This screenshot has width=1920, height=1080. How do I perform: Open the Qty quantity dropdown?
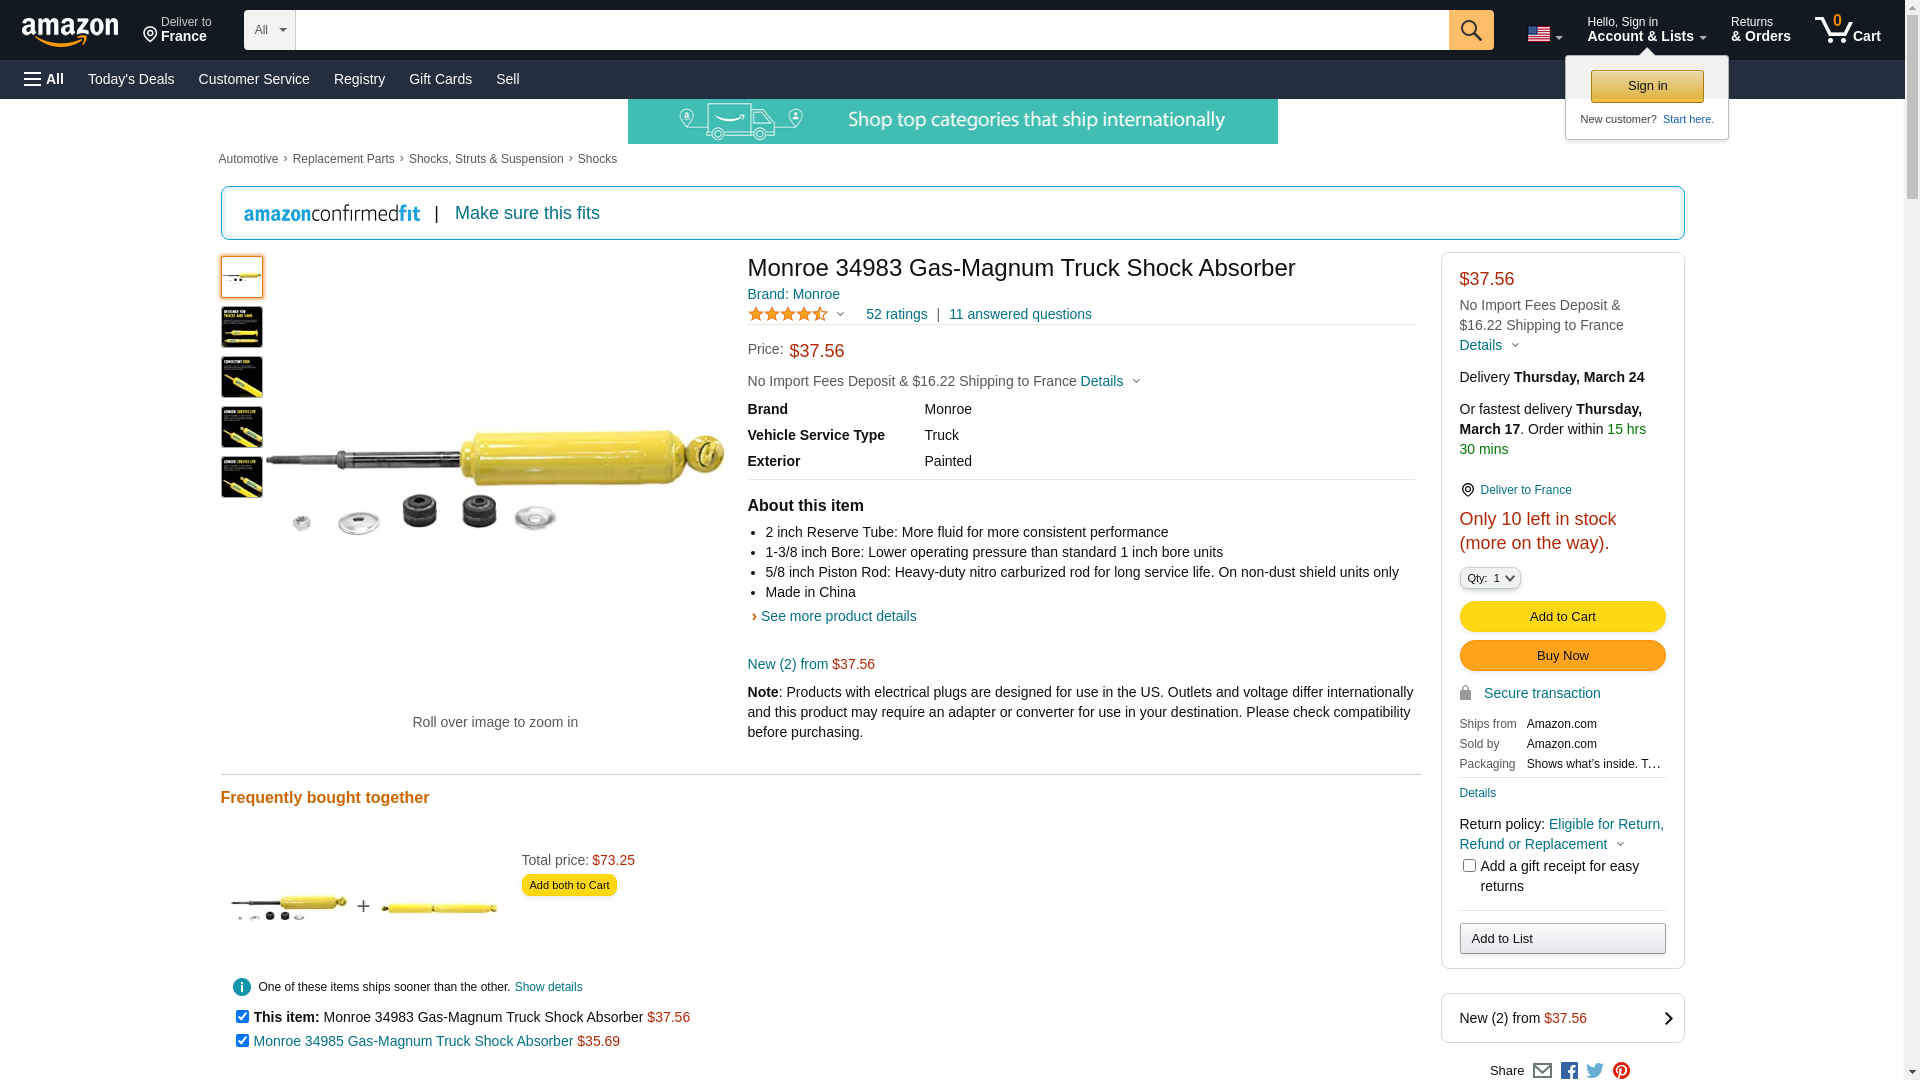(1490, 578)
